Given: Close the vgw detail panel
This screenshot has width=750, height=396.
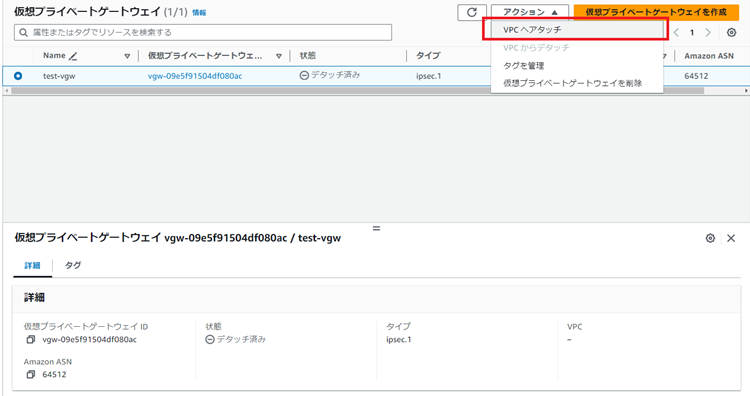Looking at the screenshot, I should coord(731,238).
